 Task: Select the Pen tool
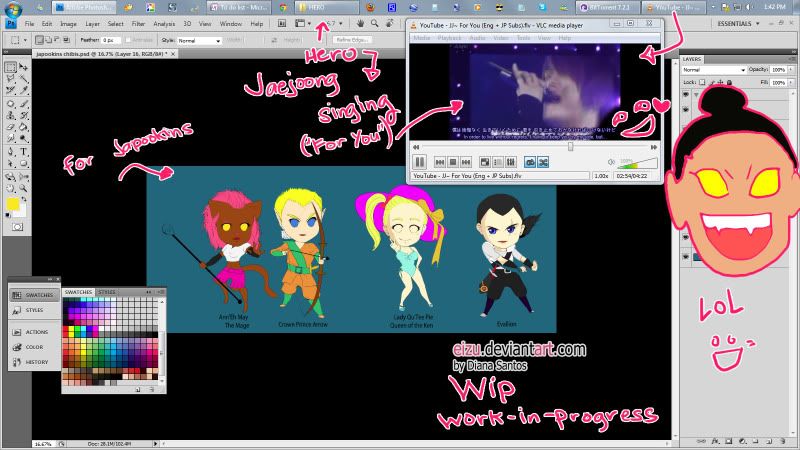pyautogui.click(x=11, y=152)
